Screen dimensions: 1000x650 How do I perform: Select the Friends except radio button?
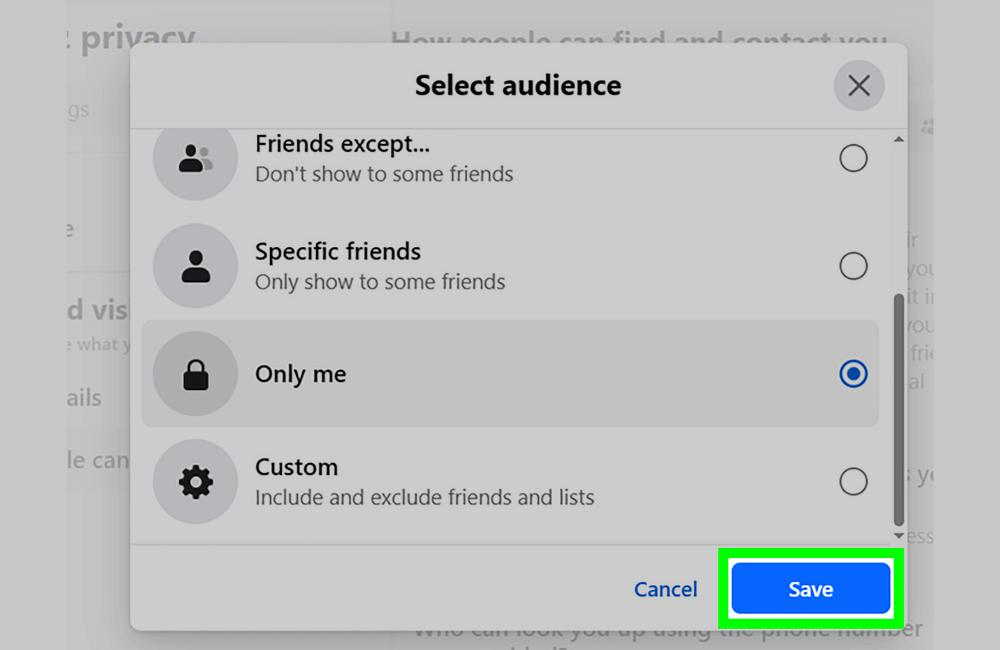pos(853,158)
